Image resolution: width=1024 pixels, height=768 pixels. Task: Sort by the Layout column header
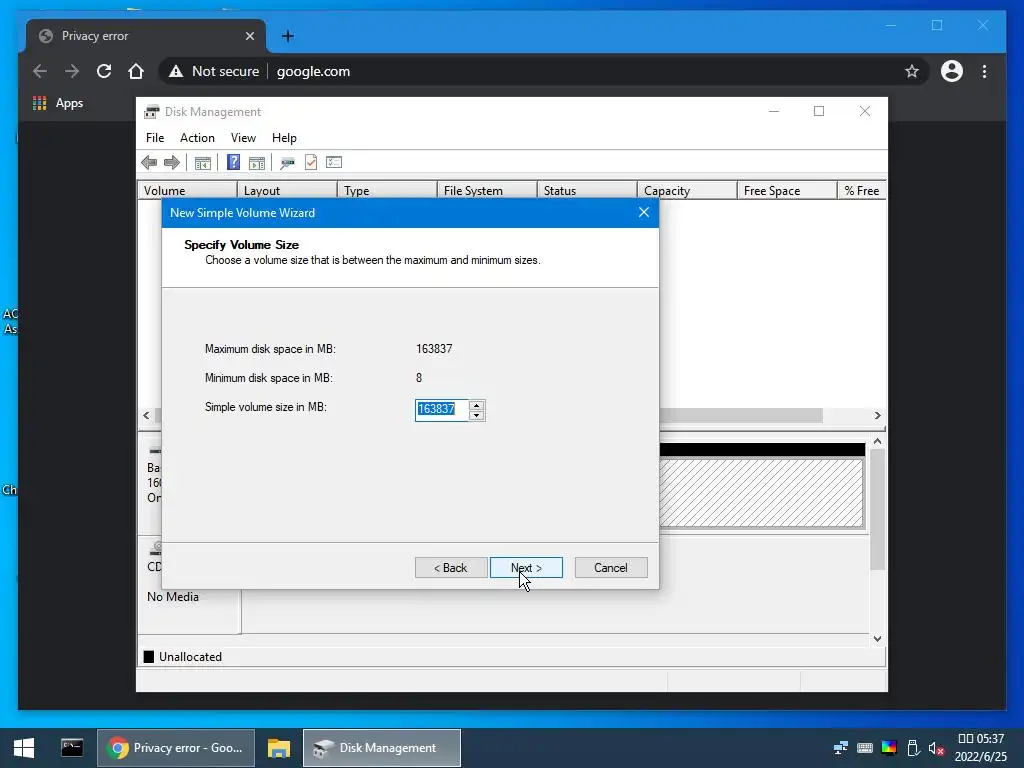pos(287,191)
